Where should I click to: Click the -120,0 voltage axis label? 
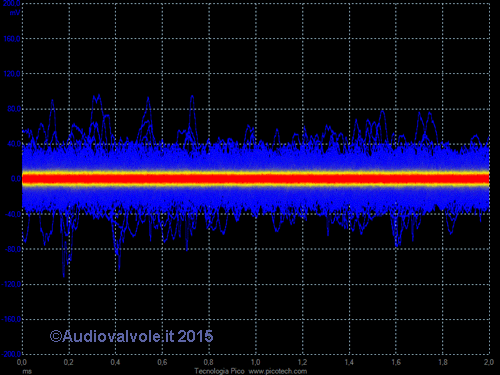pyautogui.click(x=11, y=284)
